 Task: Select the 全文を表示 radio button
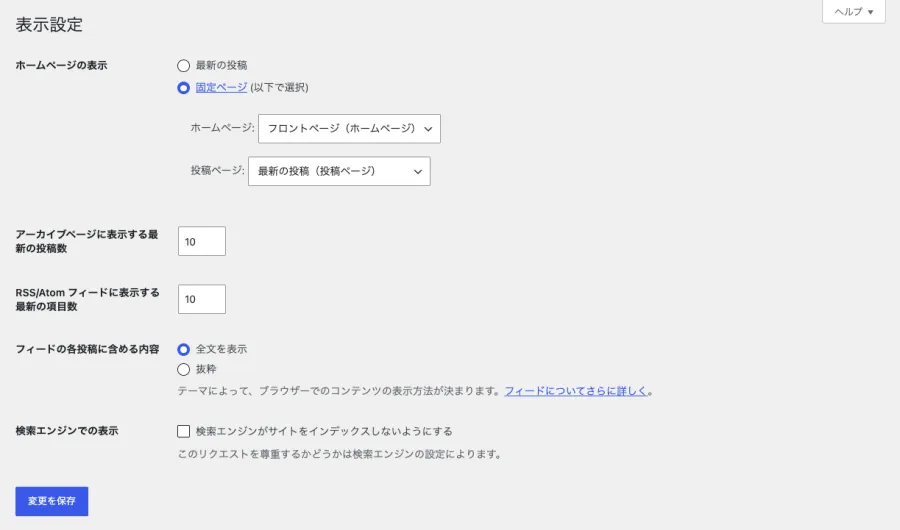(x=183, y=349)
